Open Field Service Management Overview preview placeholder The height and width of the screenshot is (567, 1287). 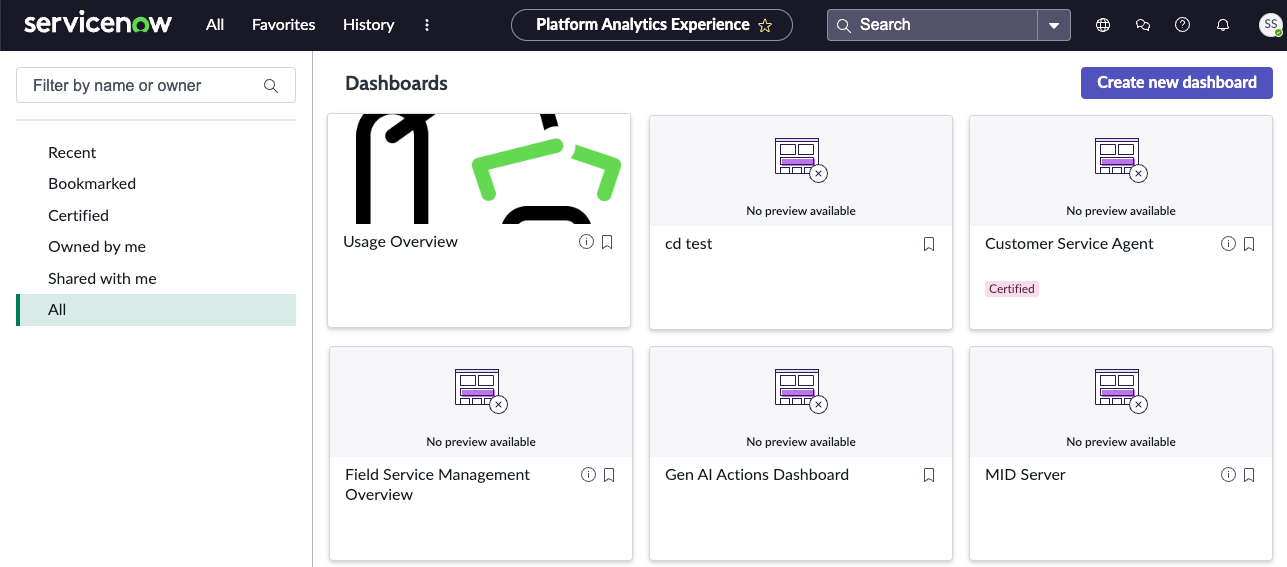tap(481, 402)
